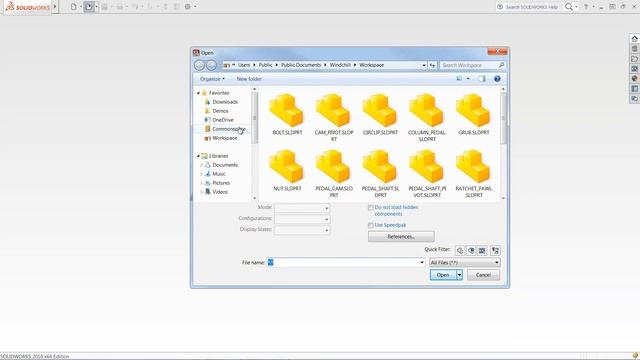Select PEDAL_SHAFT_PIVOT.SLDPRT part file
640x360 pixels.
click(427, 173)
